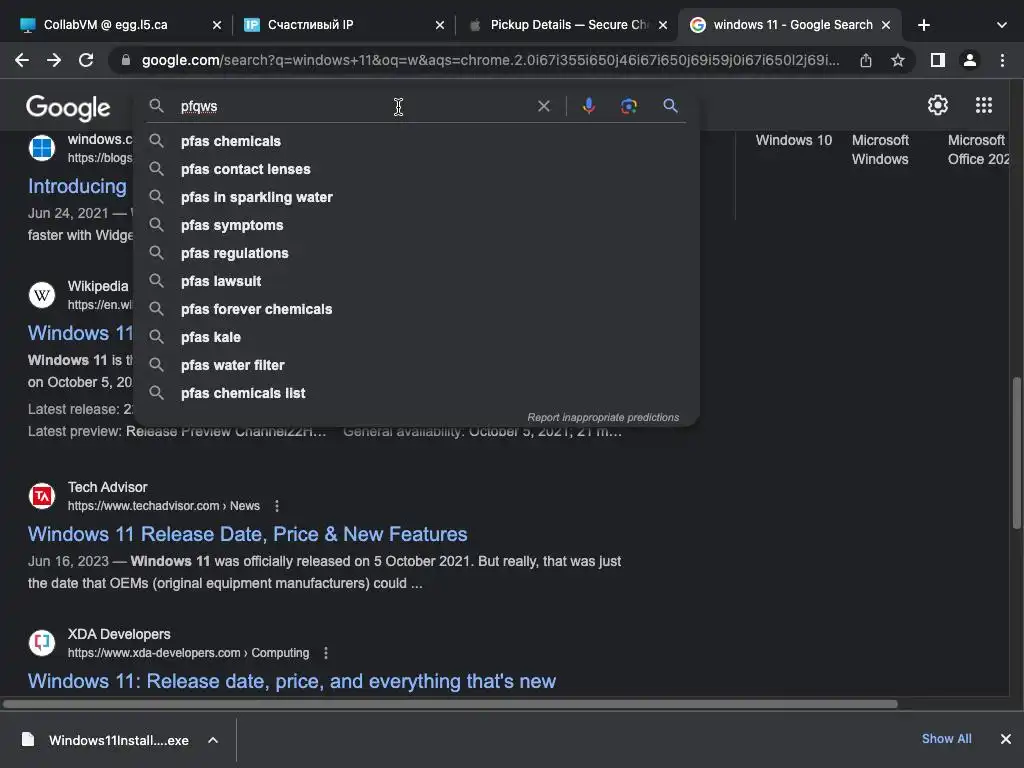Close the windows 11 Google Search tab
Screen dimensions: 1024x768
(x=886, y=25)
